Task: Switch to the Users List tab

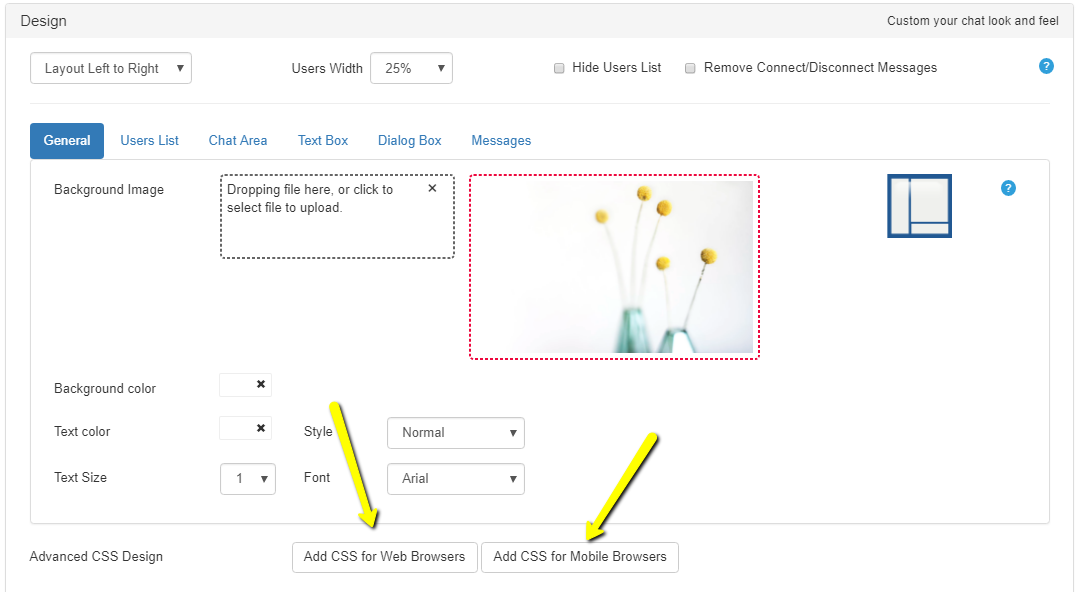Action: [150, 141]
